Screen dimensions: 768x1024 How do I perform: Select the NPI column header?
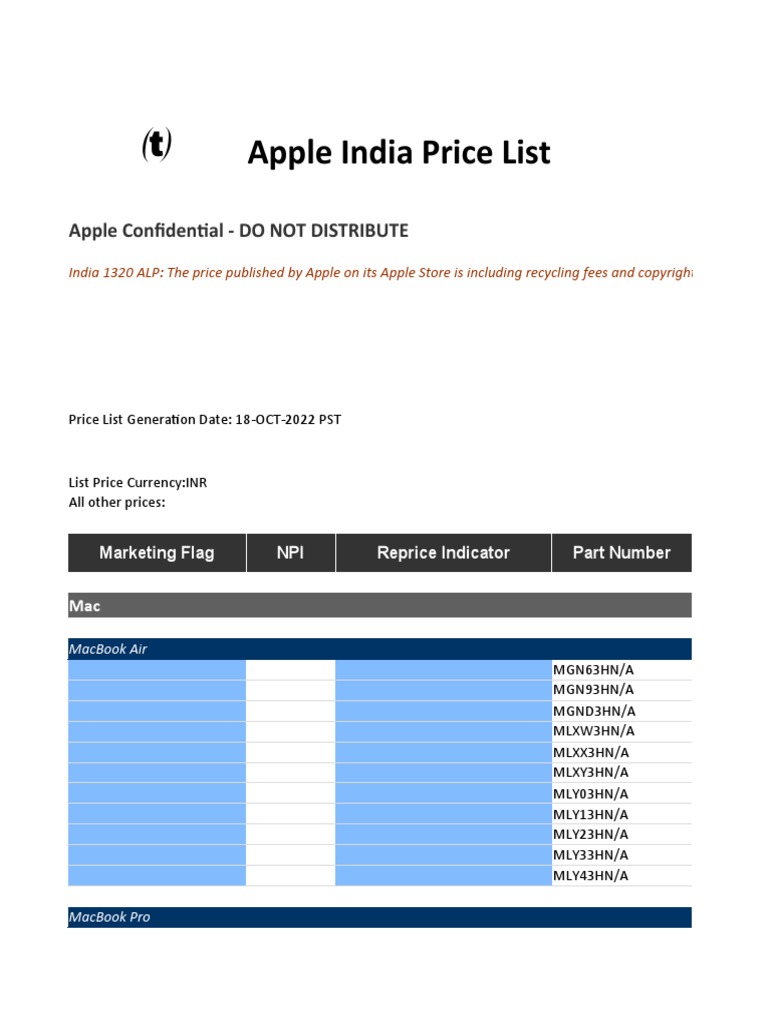(291, 553)
